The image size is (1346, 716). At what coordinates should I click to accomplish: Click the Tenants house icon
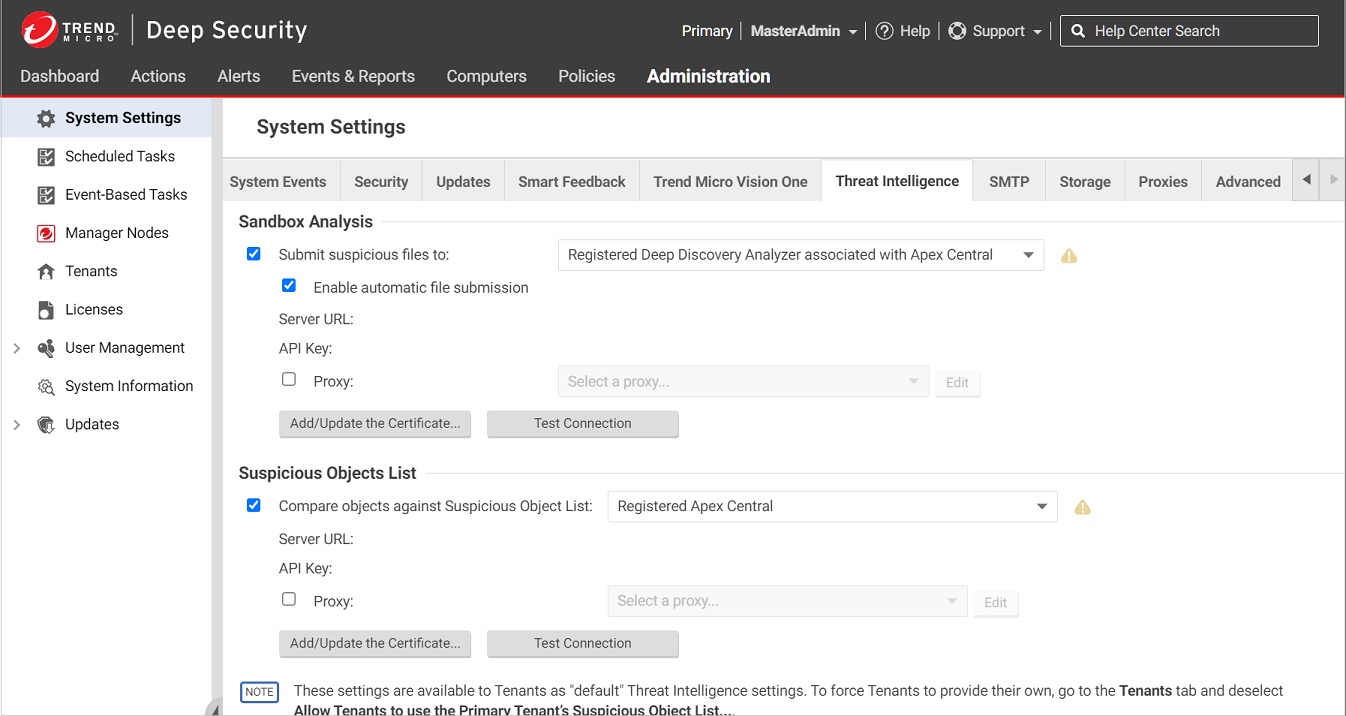pyautogui.click(x=46, y=272)
